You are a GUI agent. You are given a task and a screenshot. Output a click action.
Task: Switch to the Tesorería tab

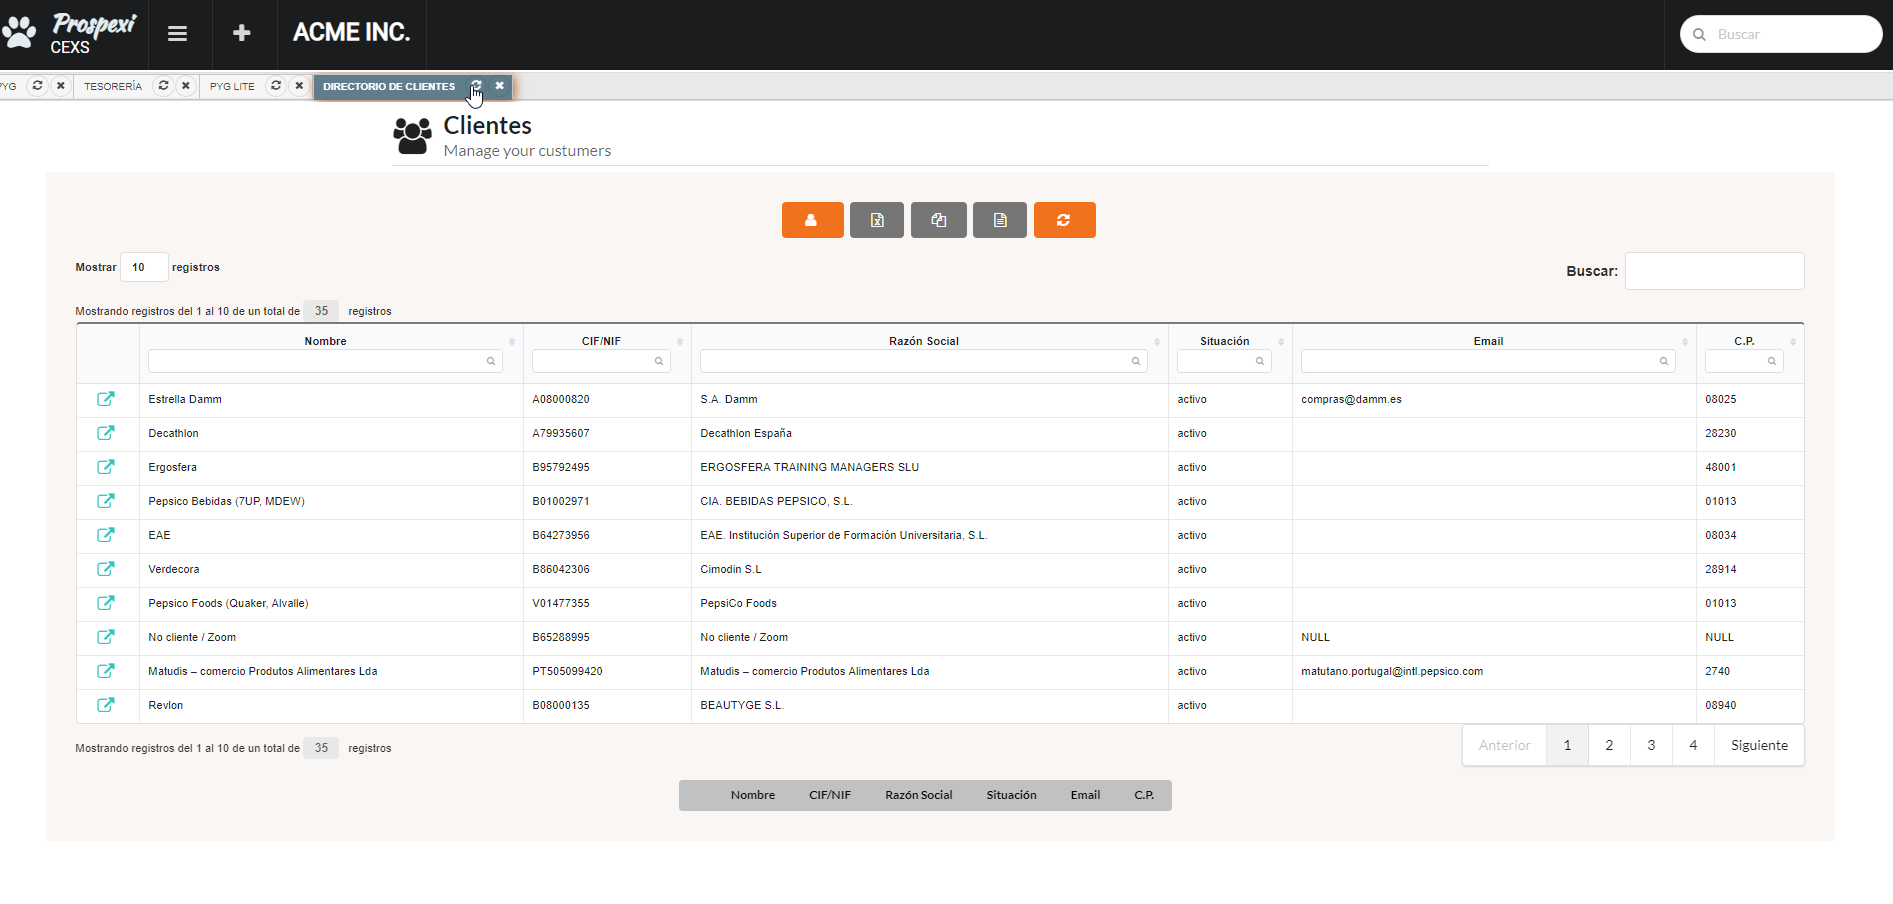[113, 87]
